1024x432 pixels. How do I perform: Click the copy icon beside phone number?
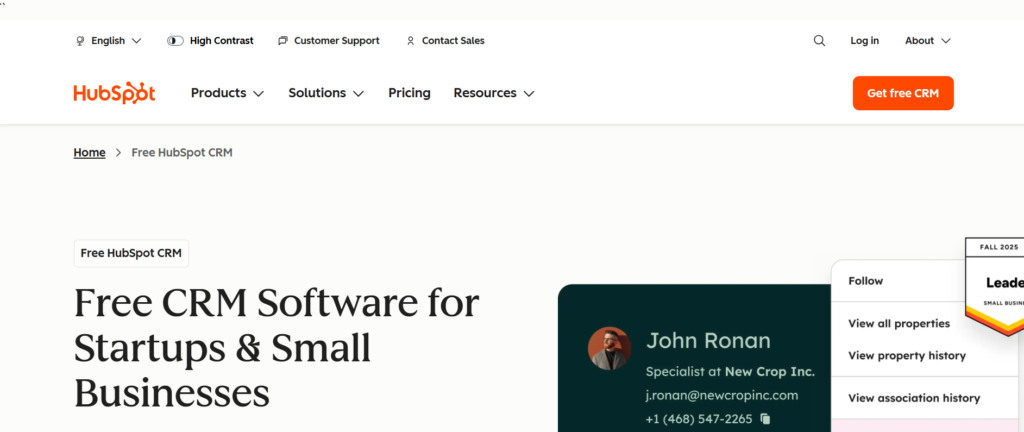pyautogui.click(x=766, y=419)
